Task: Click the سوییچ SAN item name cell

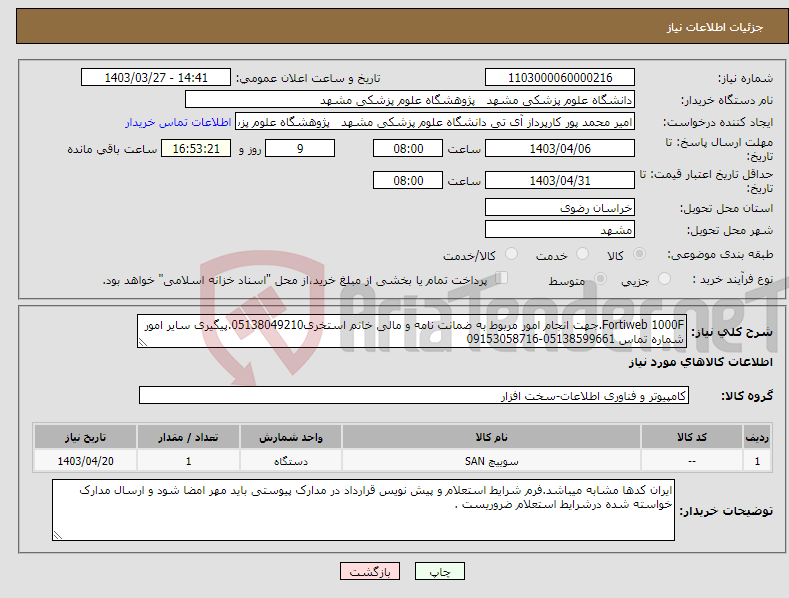Action: pyautogui.click(x=491, y=461)
